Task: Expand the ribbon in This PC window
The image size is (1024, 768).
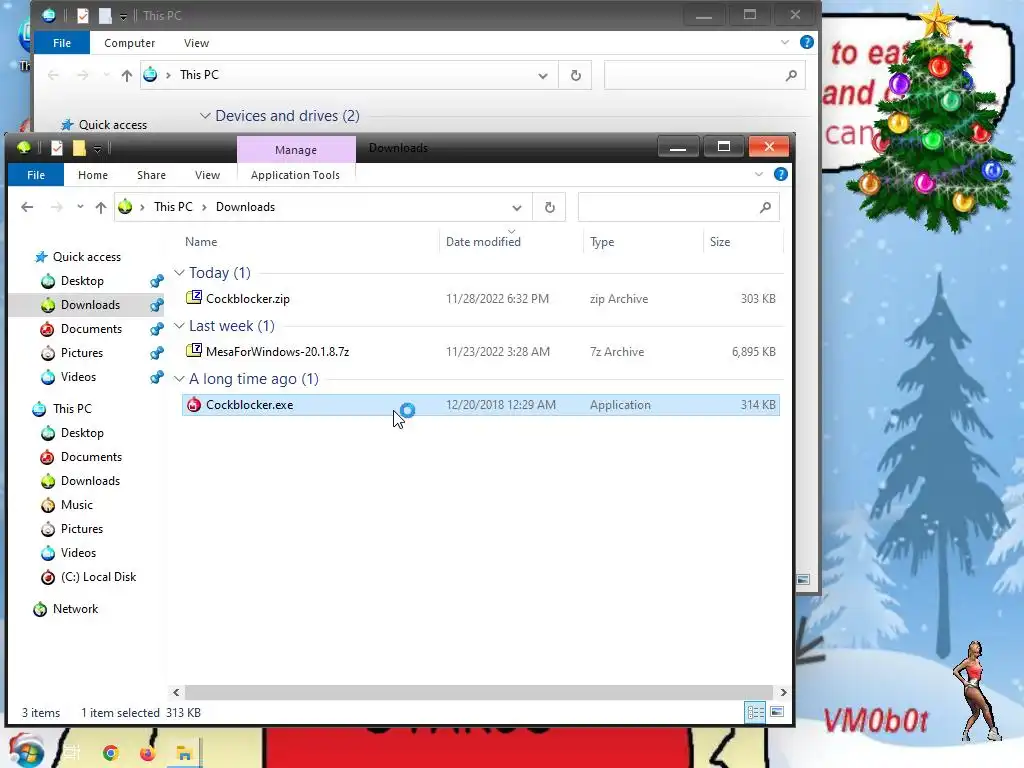Action: [784, 42]
